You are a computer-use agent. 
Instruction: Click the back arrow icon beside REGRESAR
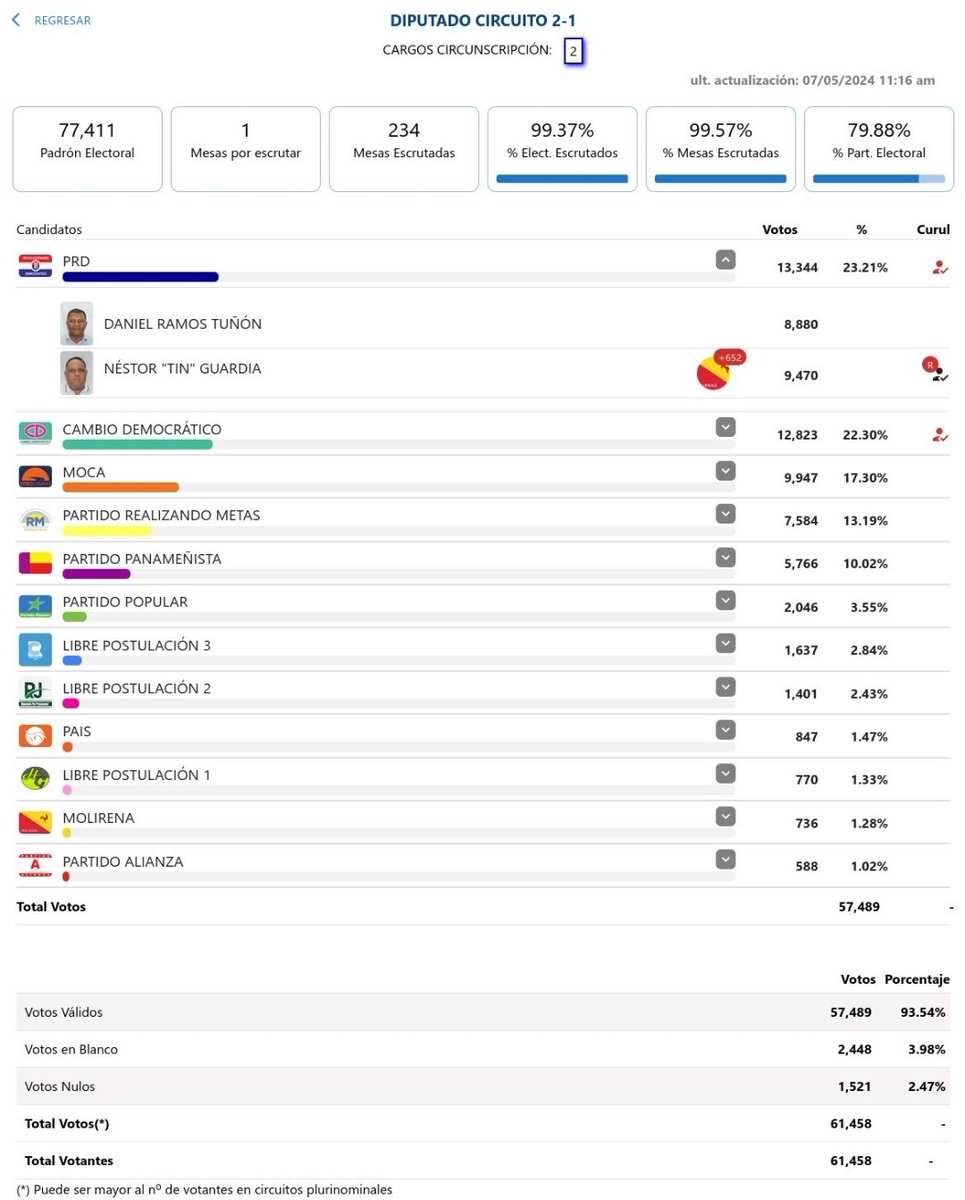click(16, 20)
